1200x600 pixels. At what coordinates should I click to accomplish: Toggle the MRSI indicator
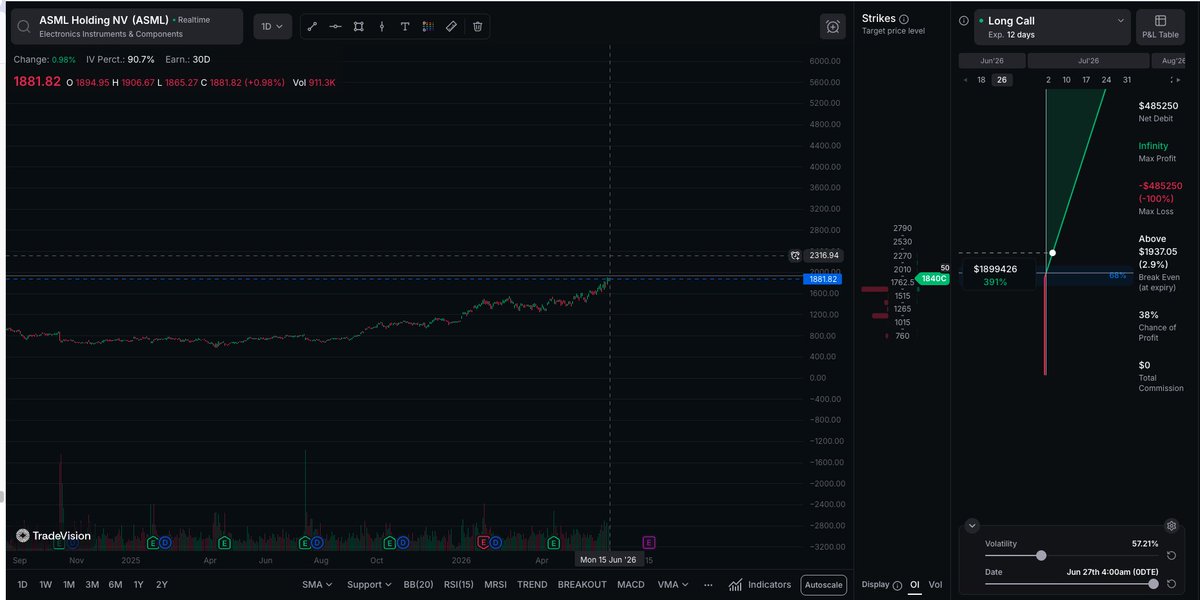click(496, 585)
